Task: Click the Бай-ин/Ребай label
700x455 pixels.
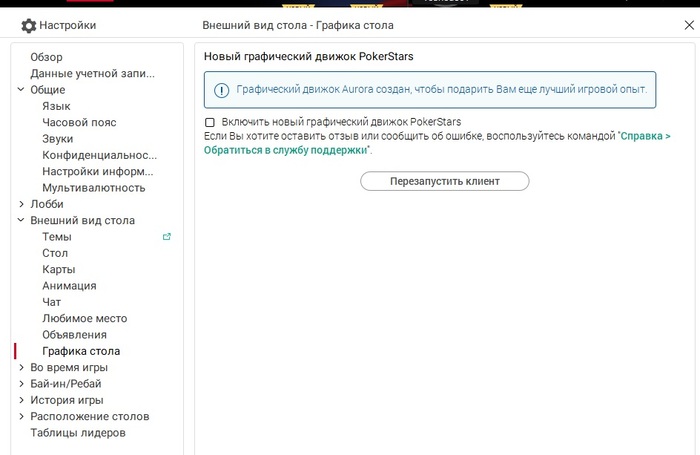Action: pos(66,384)
